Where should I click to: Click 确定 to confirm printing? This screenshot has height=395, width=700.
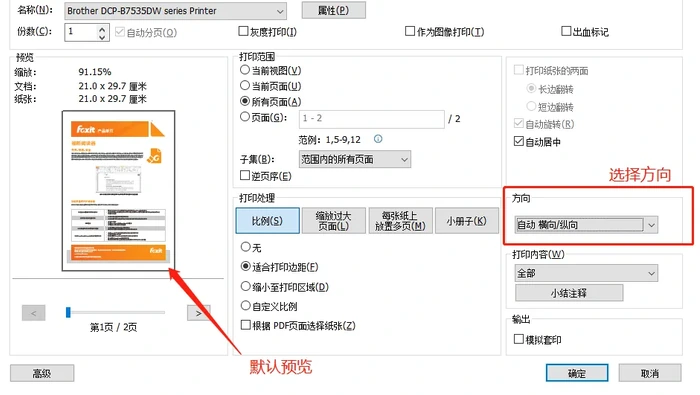(x=577, y=373)
